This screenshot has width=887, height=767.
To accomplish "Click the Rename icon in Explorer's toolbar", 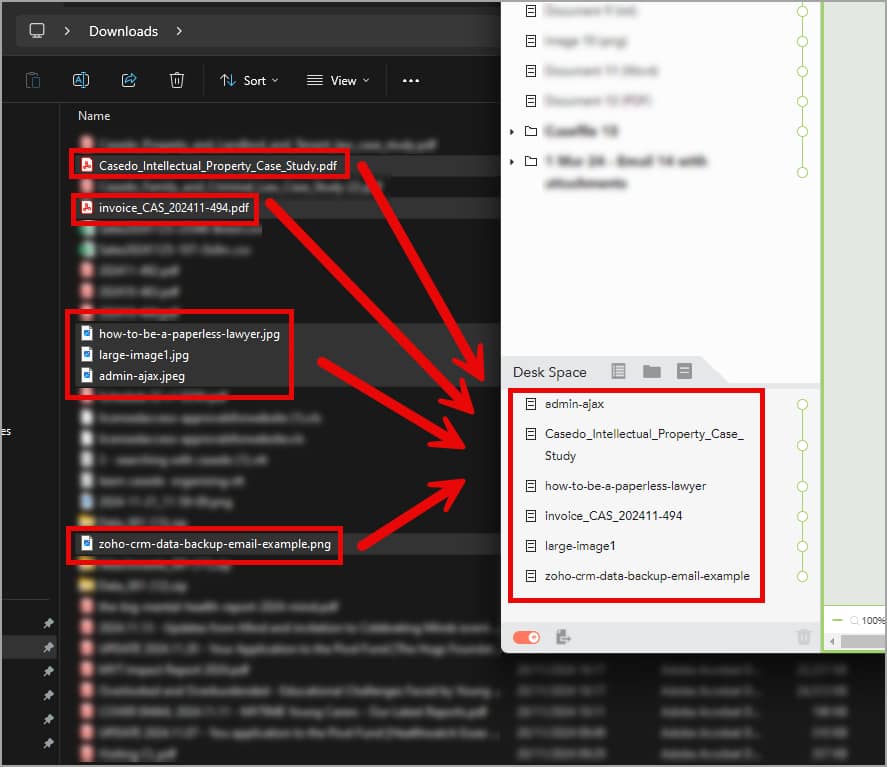I will pyautogui.click(x=81, y=80).
